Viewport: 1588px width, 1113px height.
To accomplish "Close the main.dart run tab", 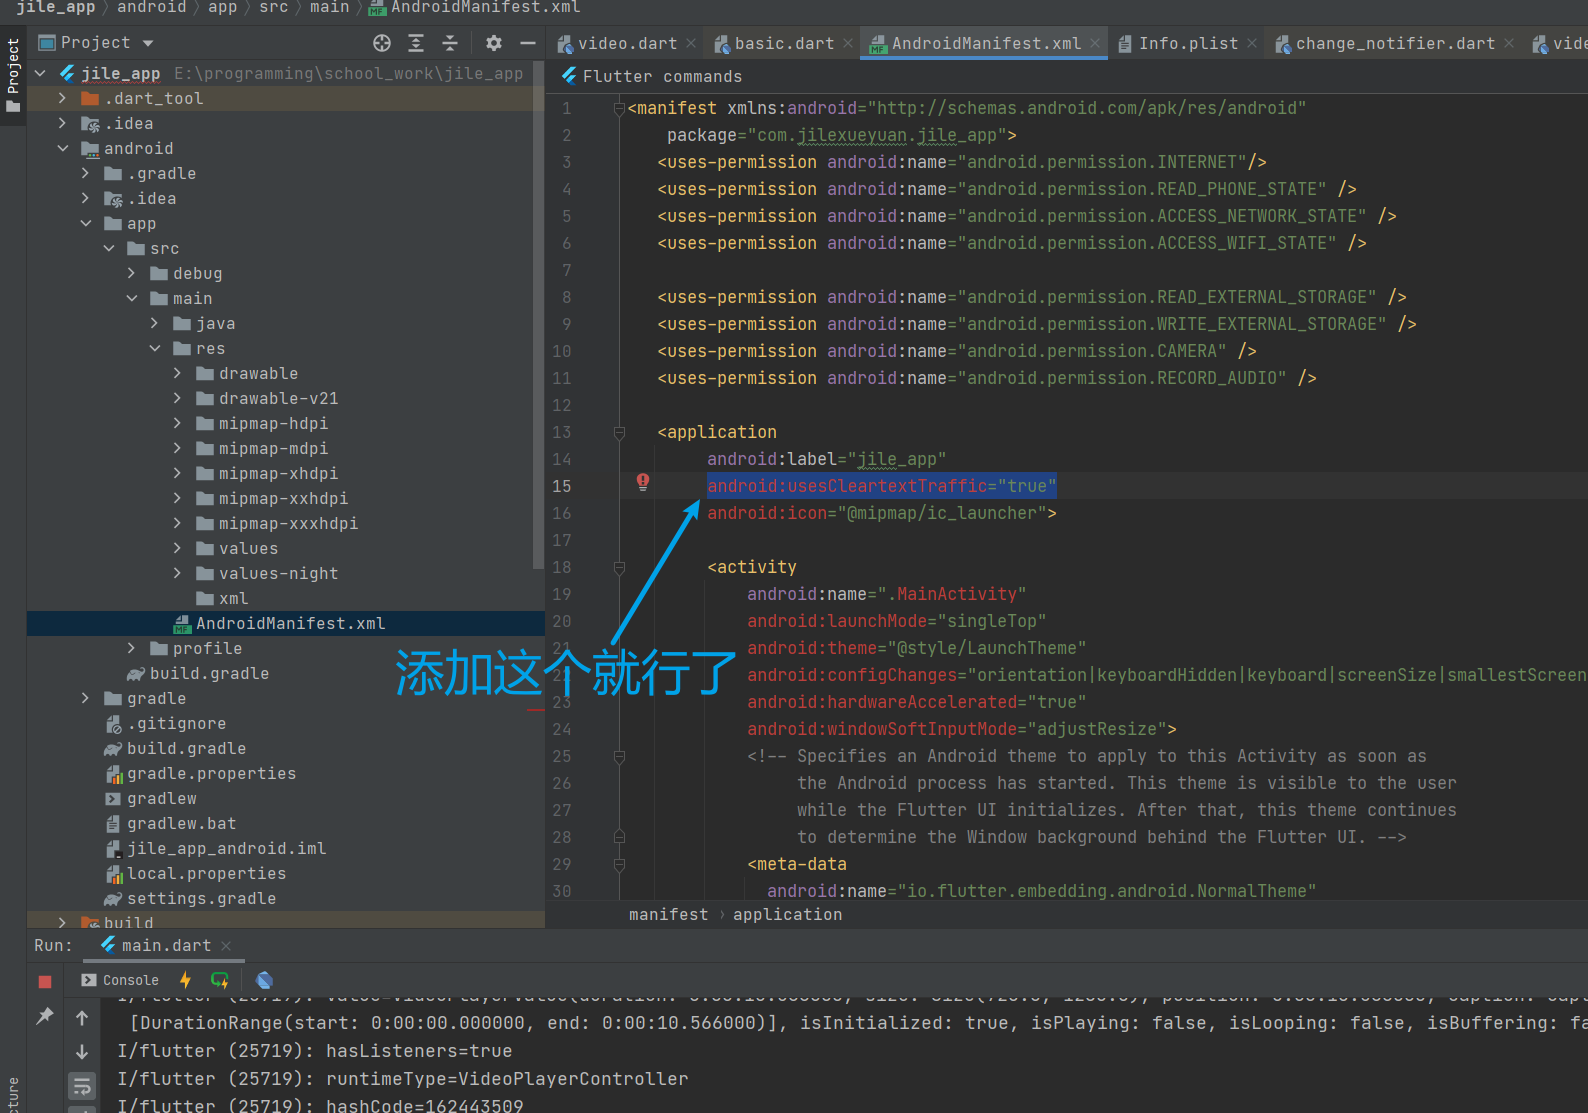I will (x=226, y=946).
